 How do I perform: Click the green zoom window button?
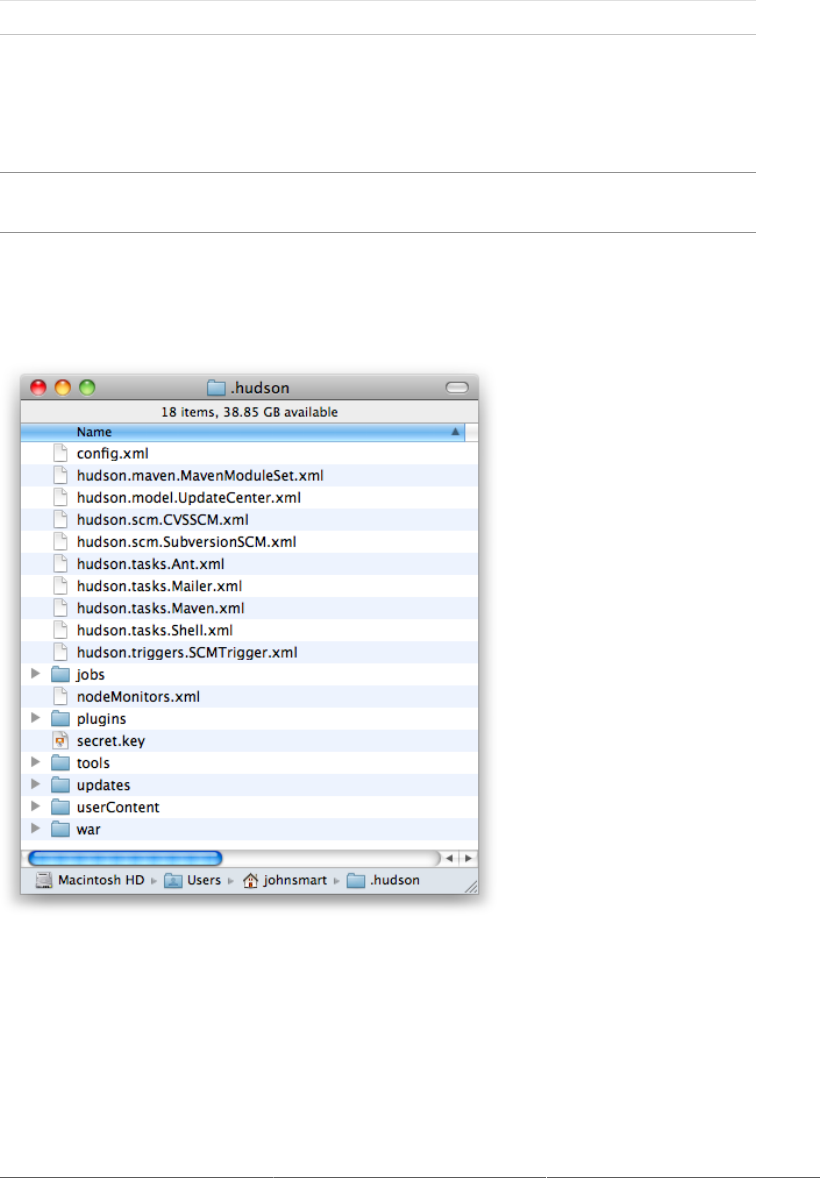[87, 388]
